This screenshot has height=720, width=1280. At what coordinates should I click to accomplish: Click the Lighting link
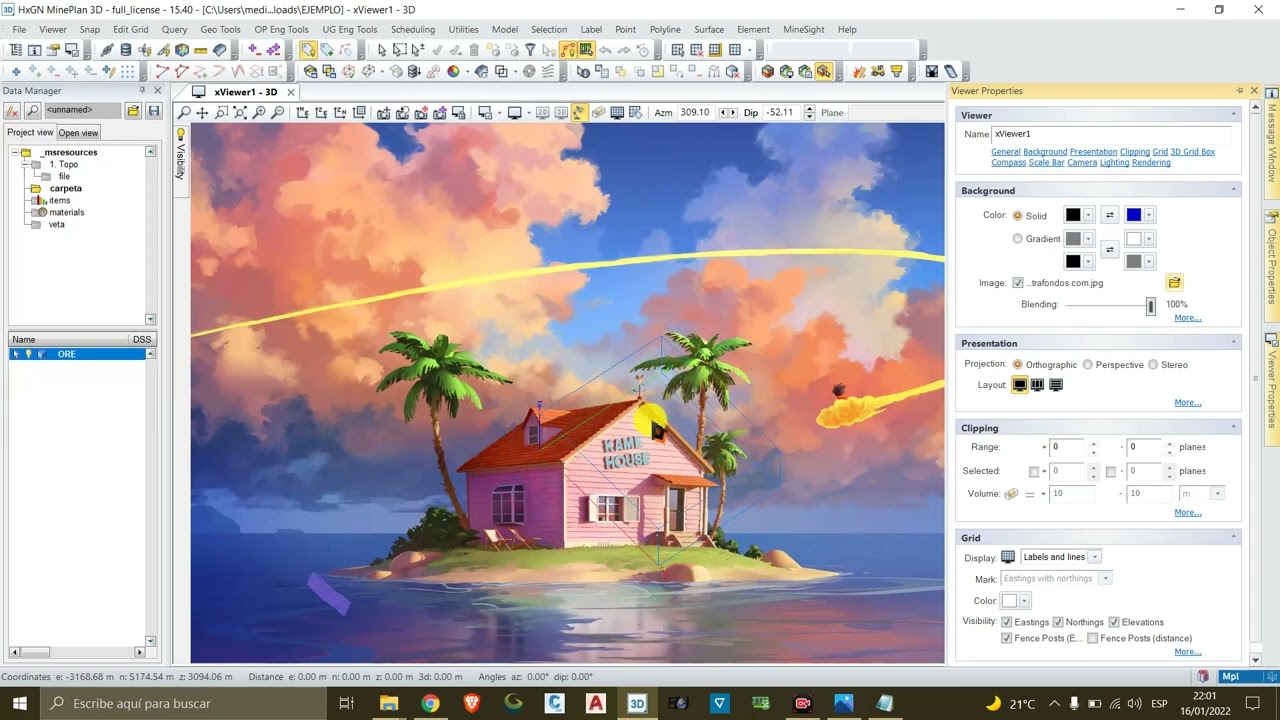pos(1114,163)
